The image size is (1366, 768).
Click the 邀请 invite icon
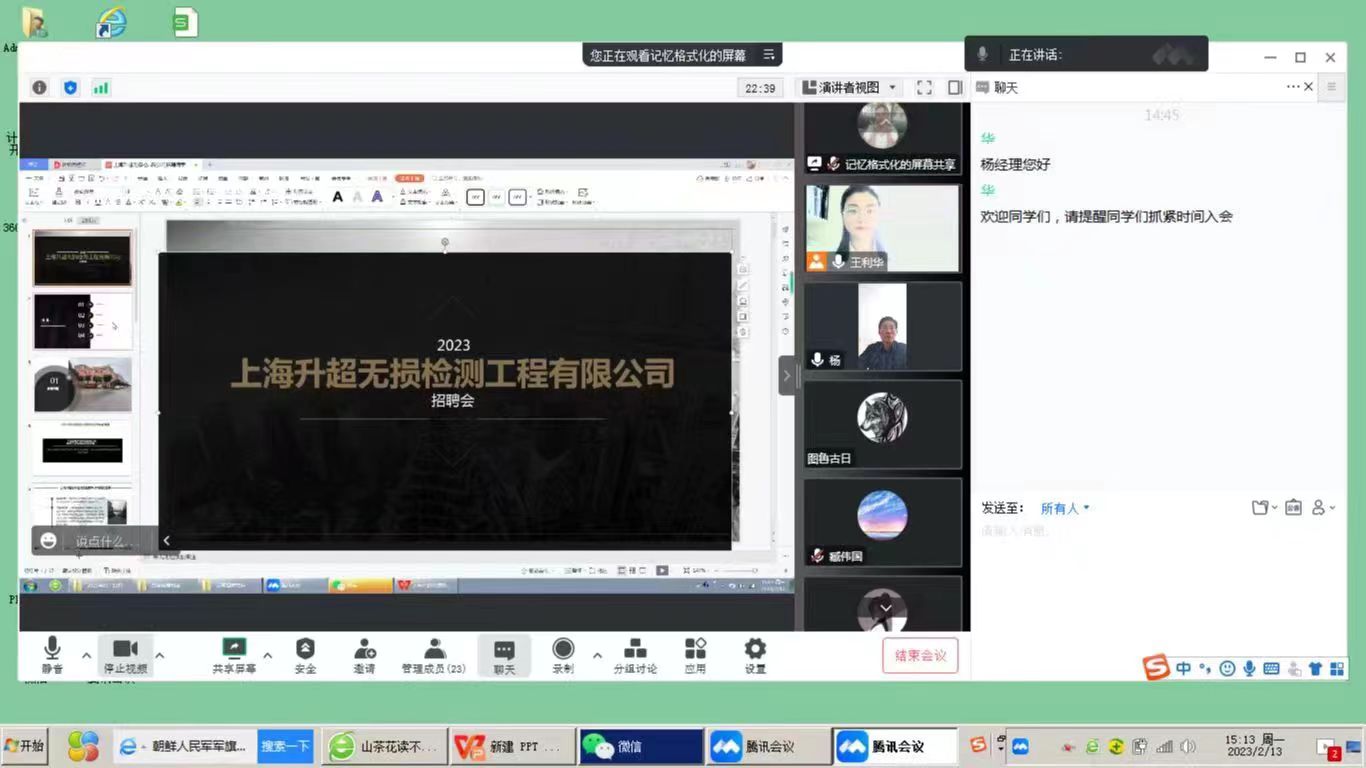tap(365, 655)
